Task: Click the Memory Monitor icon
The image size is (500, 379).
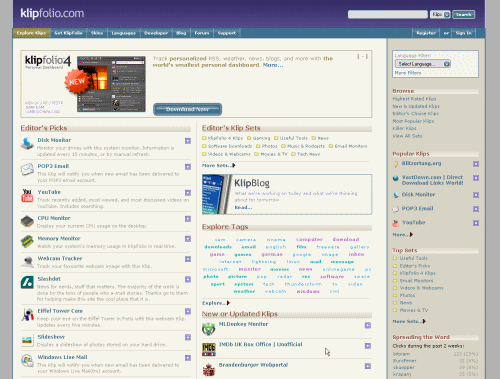Action: (x=27, y=241)
